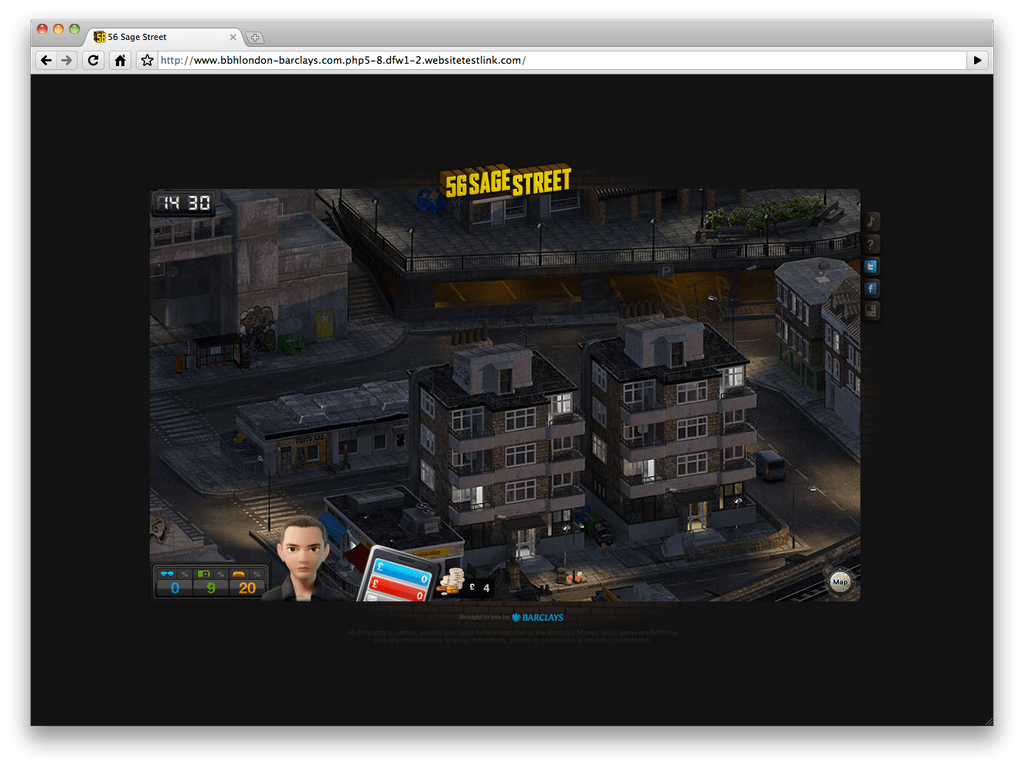Click the 56 Sage Street logo
The width and height of the screenshot is (1024, 768).
tap(508, 181)
